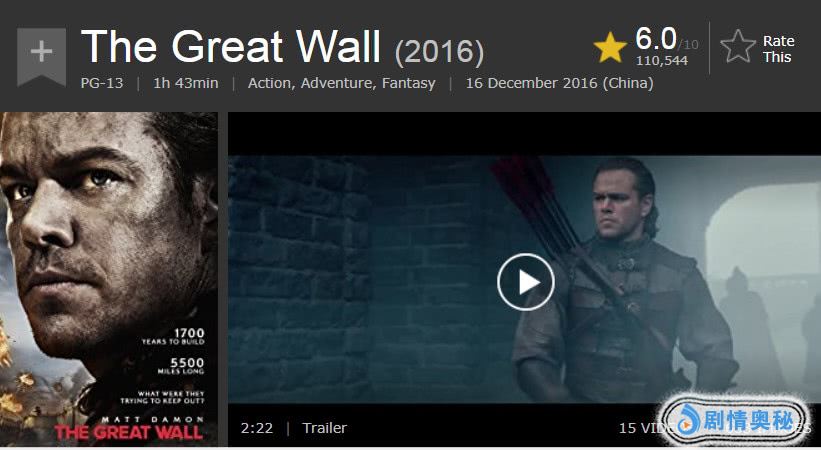Open release date 16 December 2016 (China)
This screenshot has width=821, height=450.
pos(559,83)
